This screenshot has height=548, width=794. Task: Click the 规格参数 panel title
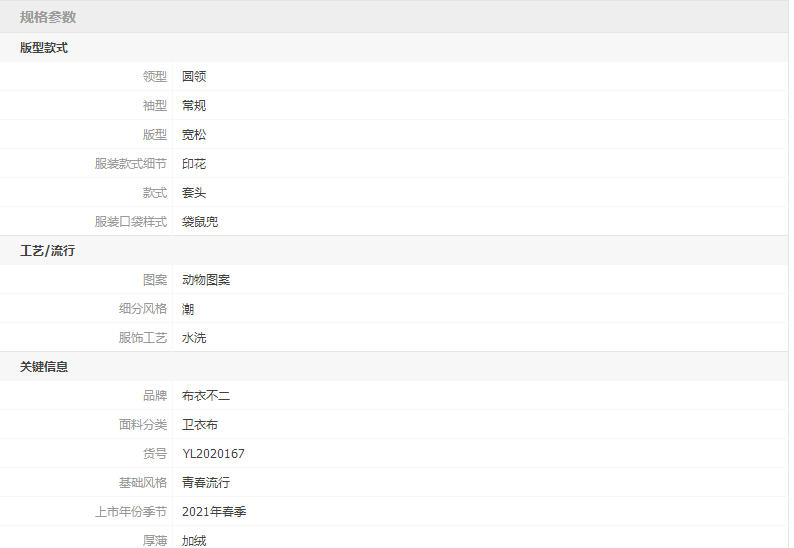point(48,17)
